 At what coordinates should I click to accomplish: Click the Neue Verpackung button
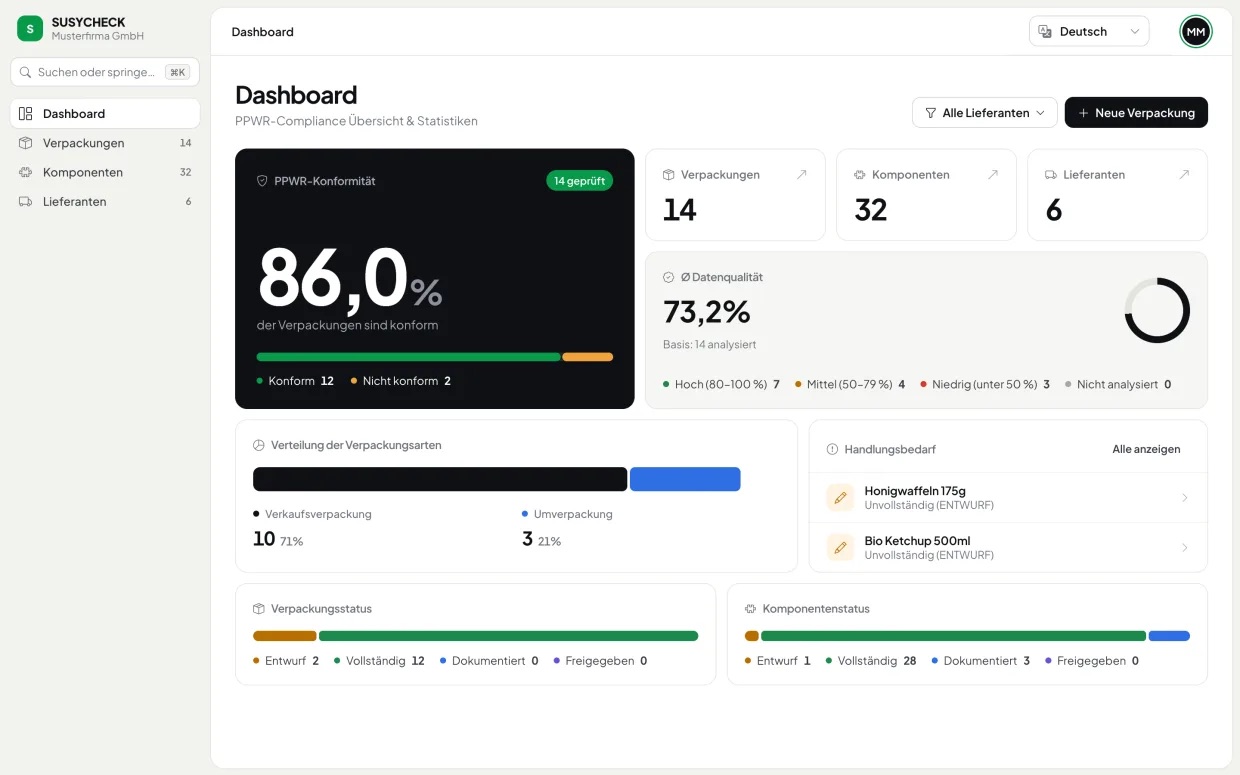tap(1136, 113)
